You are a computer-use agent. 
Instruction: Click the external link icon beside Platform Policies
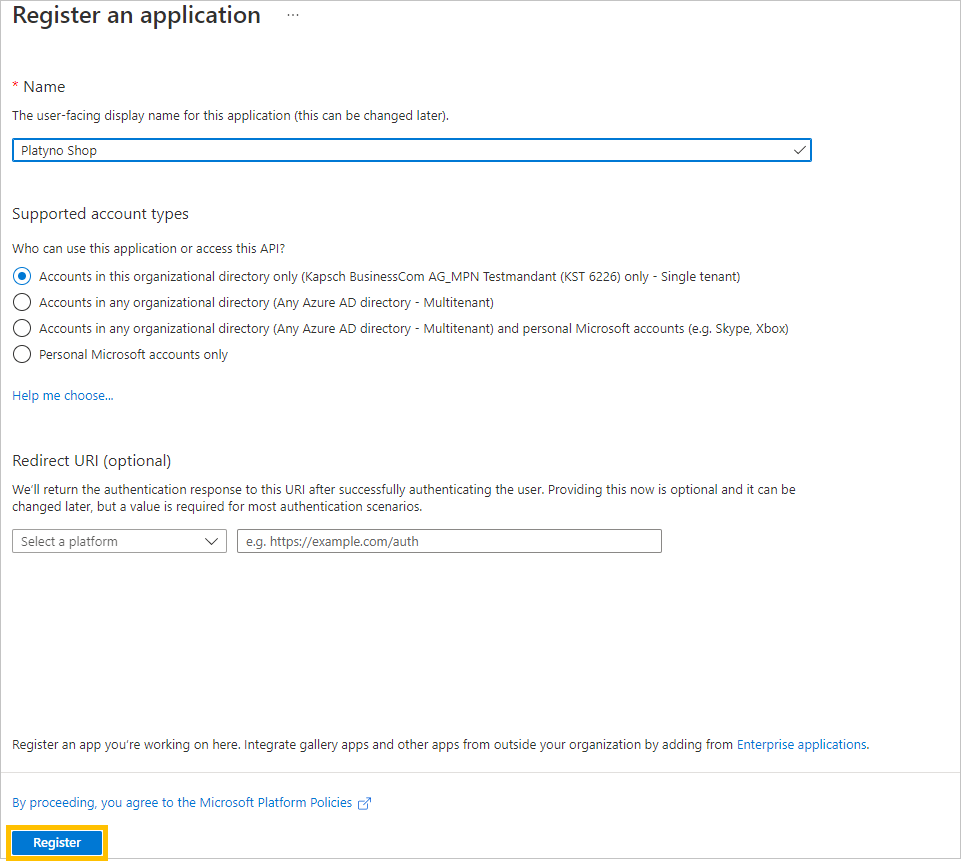click(364, 803)
